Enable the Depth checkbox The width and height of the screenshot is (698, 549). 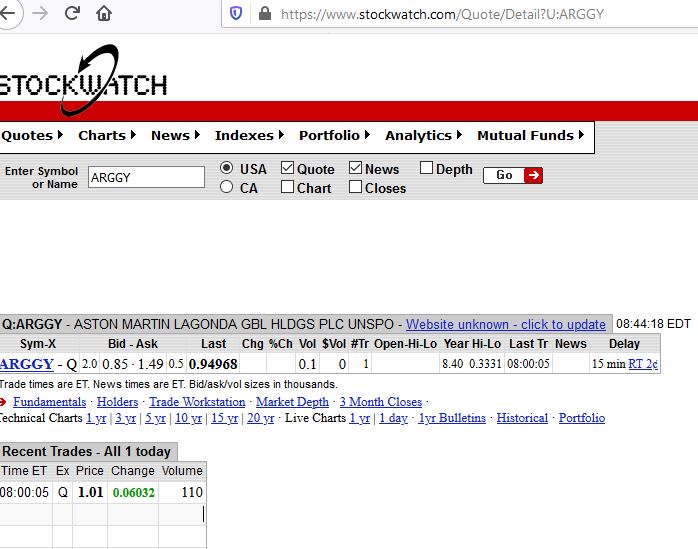tap(426, 168)
